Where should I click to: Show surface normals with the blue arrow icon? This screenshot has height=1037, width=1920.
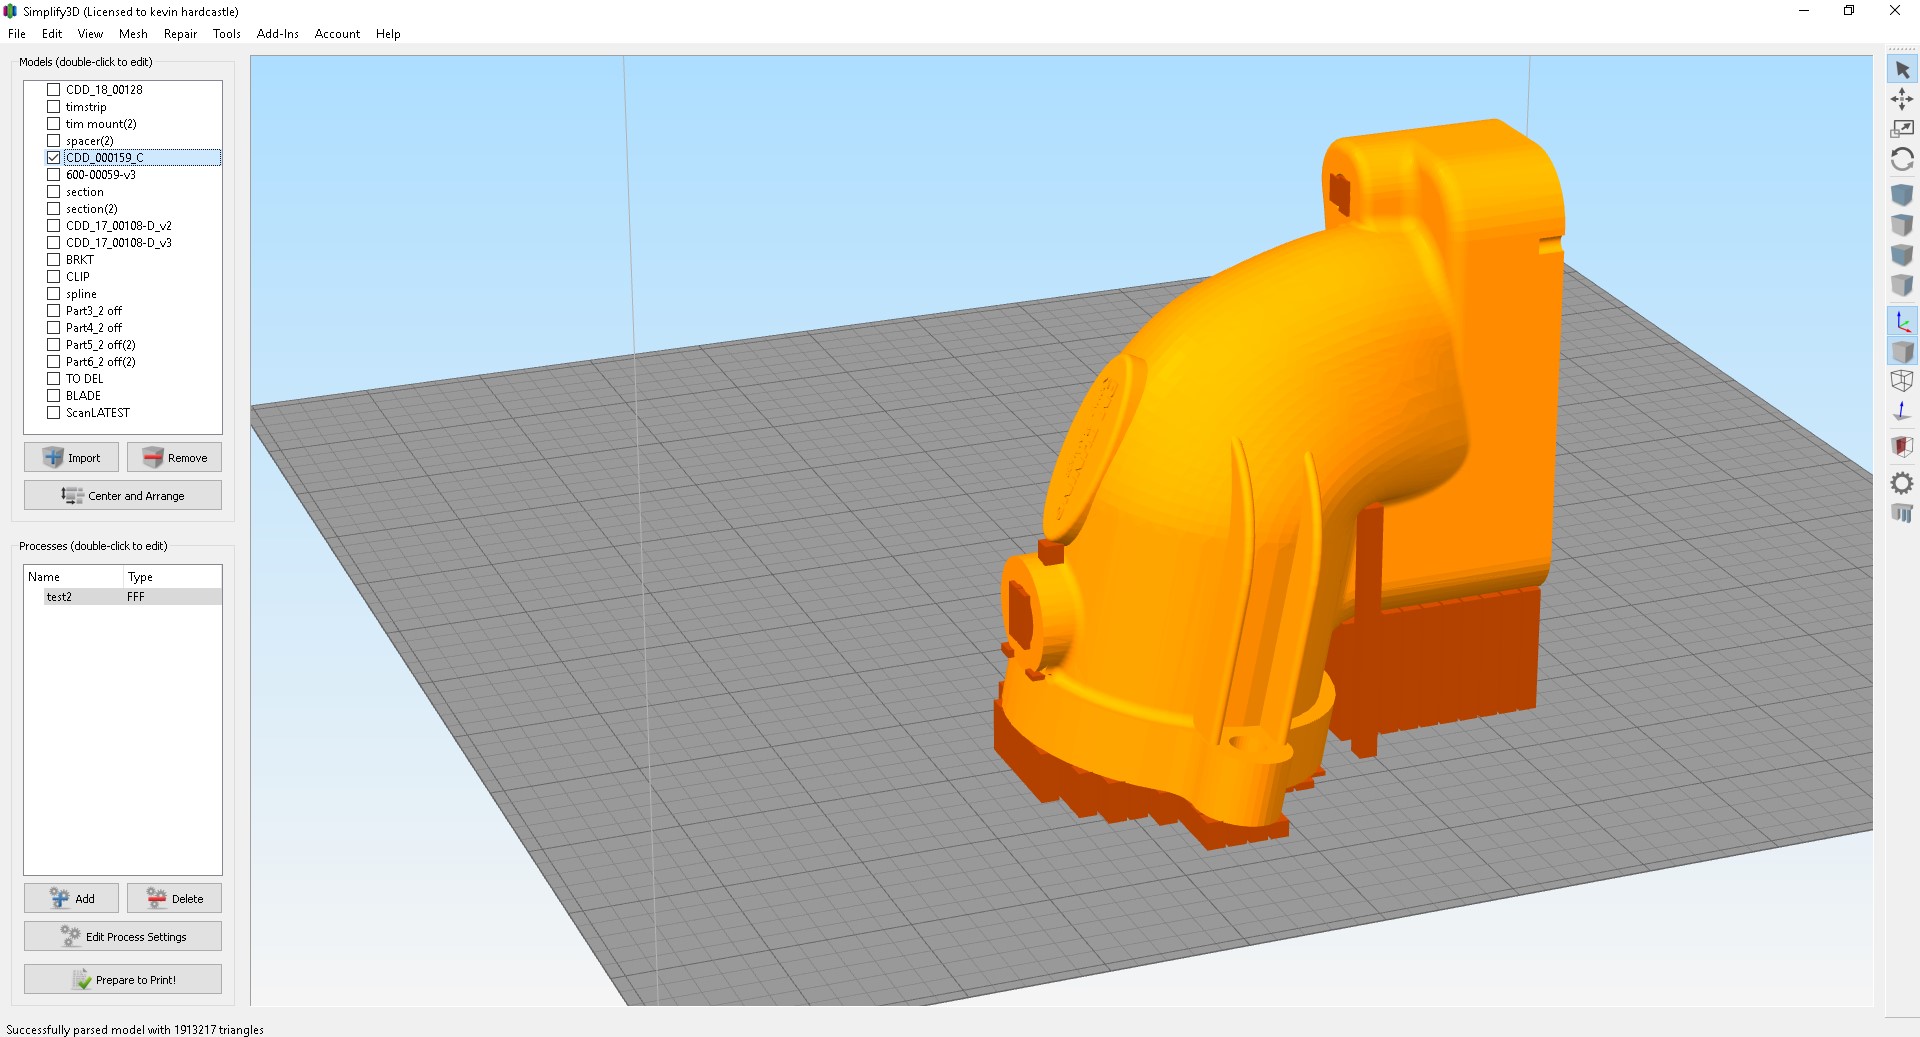pos(1902,411)
